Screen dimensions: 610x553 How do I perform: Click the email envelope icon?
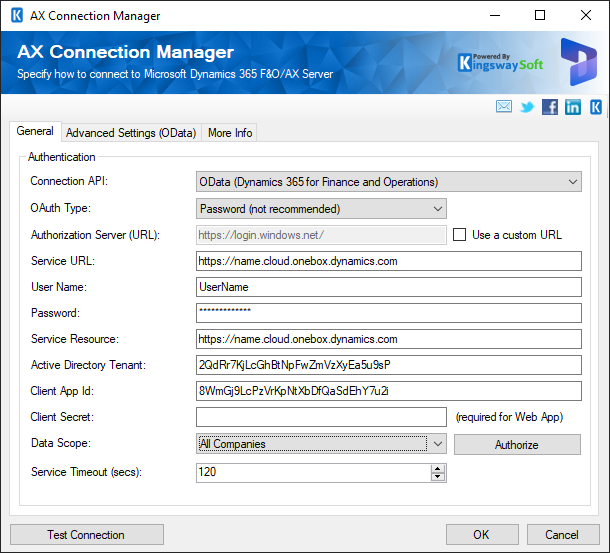coord(504,106)
